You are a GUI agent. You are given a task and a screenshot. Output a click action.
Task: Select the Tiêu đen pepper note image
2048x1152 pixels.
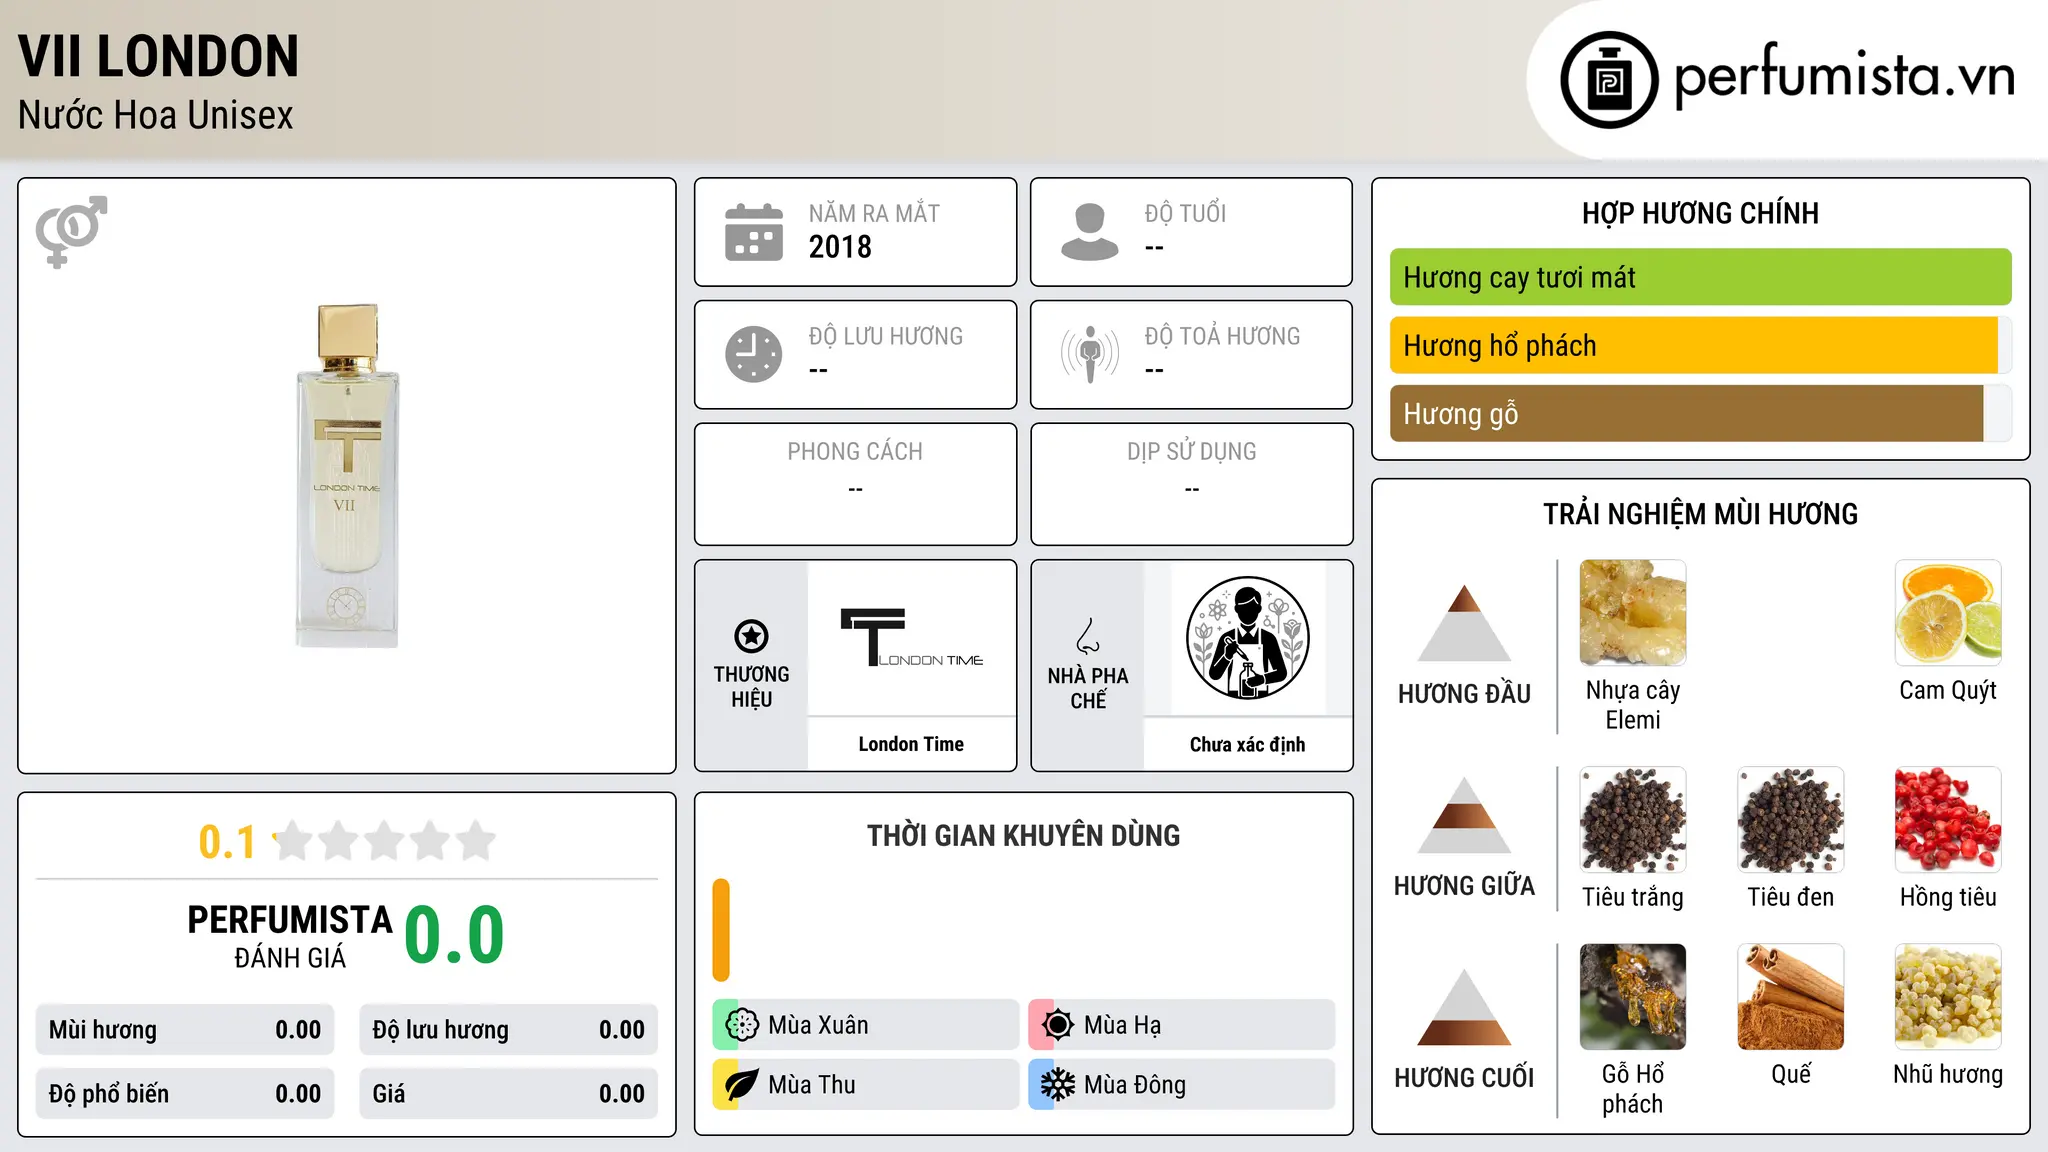click(x=1791, y=820)
